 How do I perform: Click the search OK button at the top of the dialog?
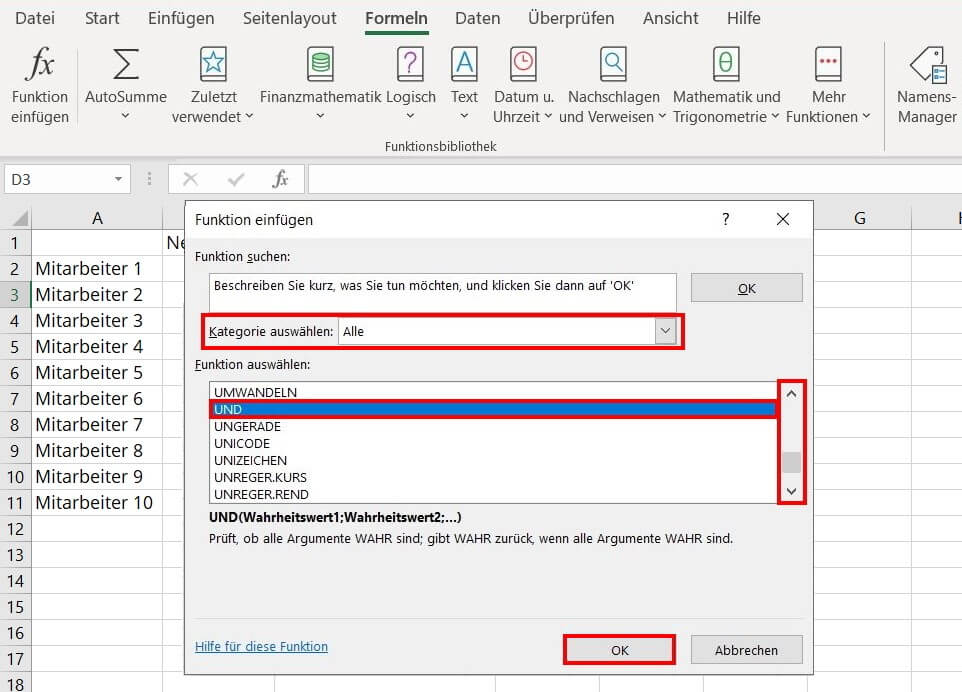pyautogui.click(x=747, y=288)
